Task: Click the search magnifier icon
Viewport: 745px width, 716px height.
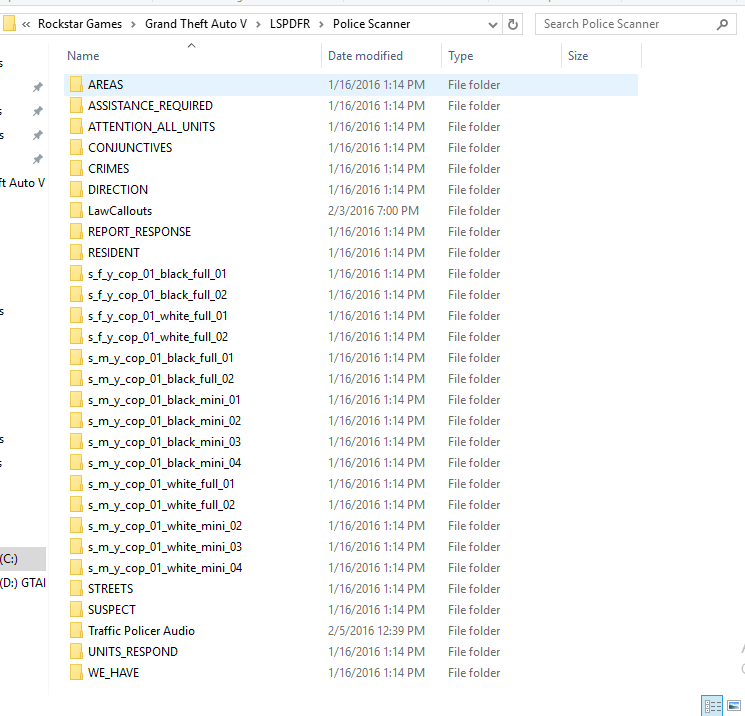Action: 722,24
